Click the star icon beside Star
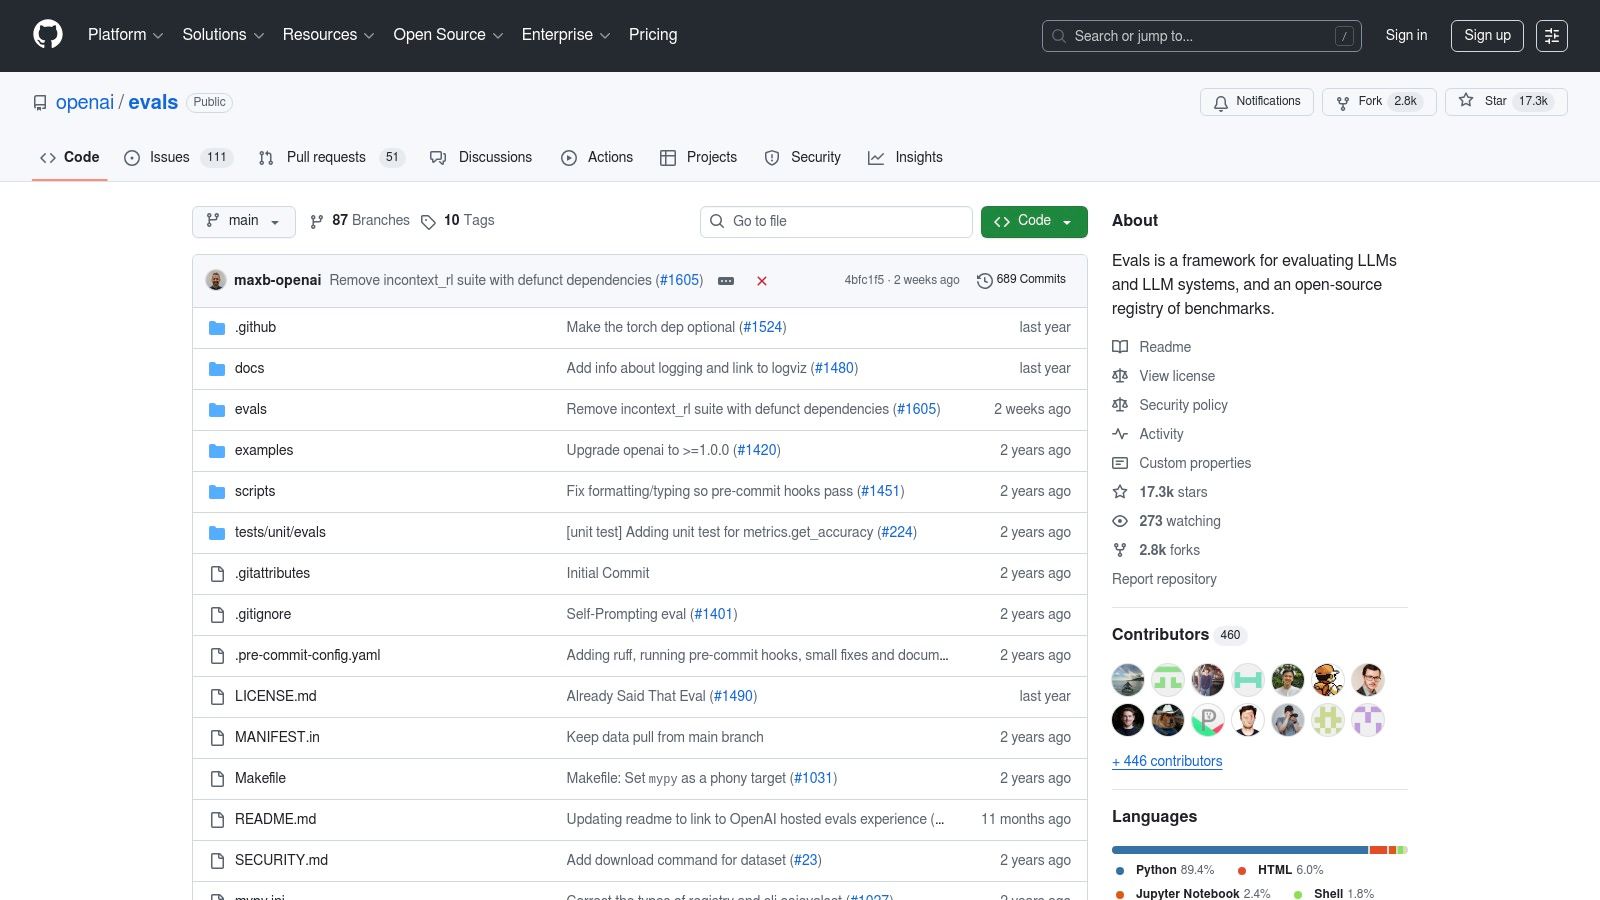The image size is (1600, 900). click(x=1466, y=101)
